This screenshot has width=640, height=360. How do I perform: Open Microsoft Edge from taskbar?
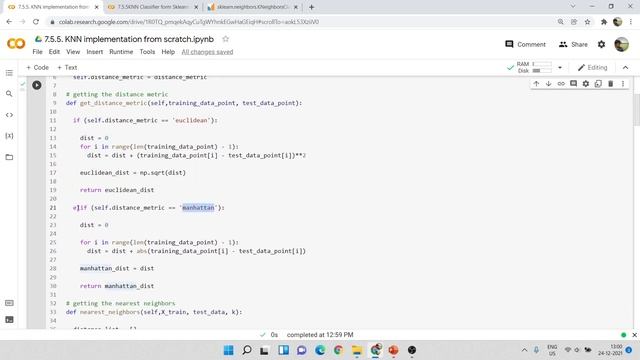(x=320, y=350)
